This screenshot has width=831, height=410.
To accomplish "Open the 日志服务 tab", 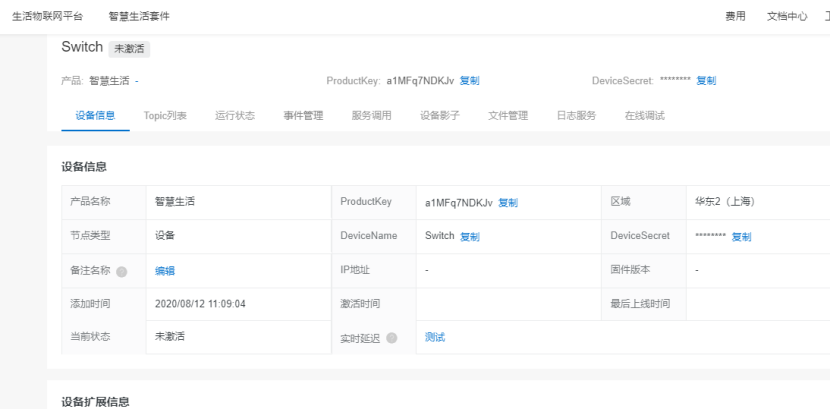I will (577, 115).
